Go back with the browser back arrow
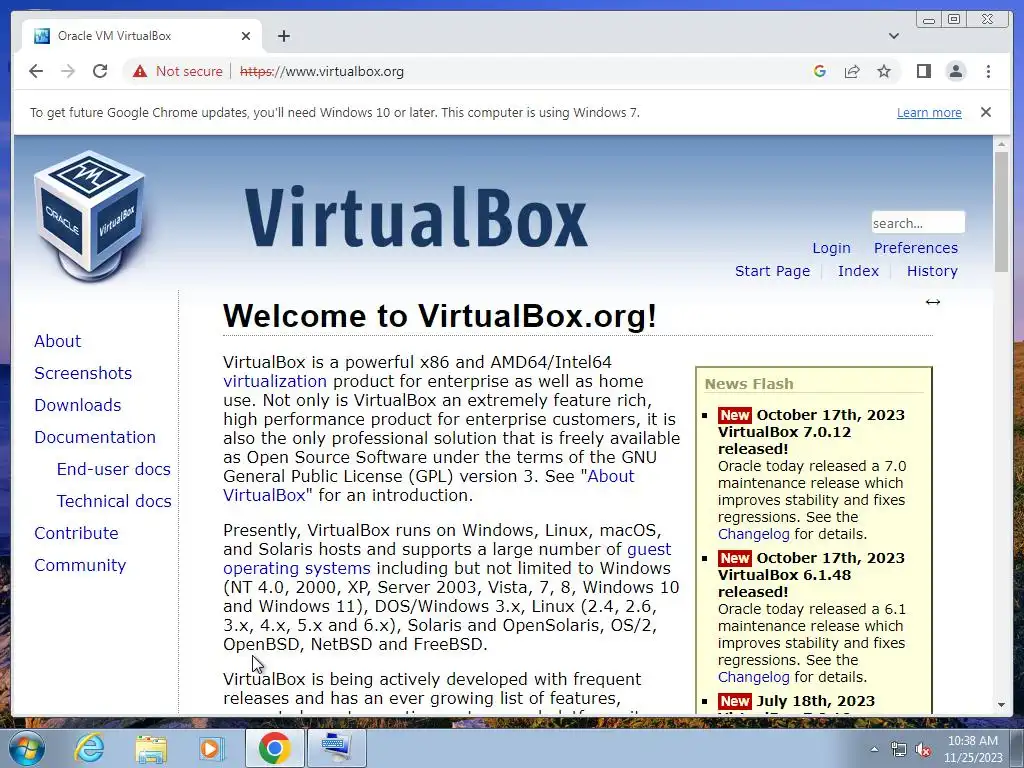Image resolution: width=1024 pixels, height=768 pixels. click(x=36, y=71)
